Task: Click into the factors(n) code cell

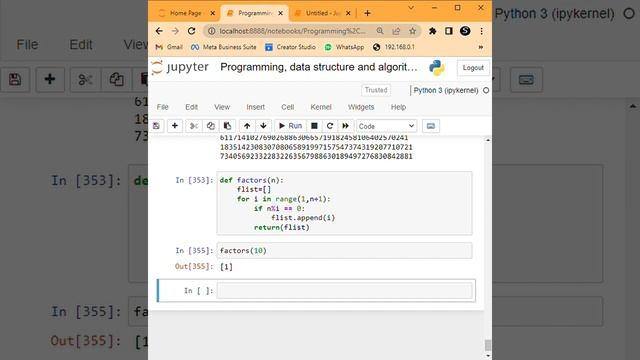Action: (x=344, y=203)
